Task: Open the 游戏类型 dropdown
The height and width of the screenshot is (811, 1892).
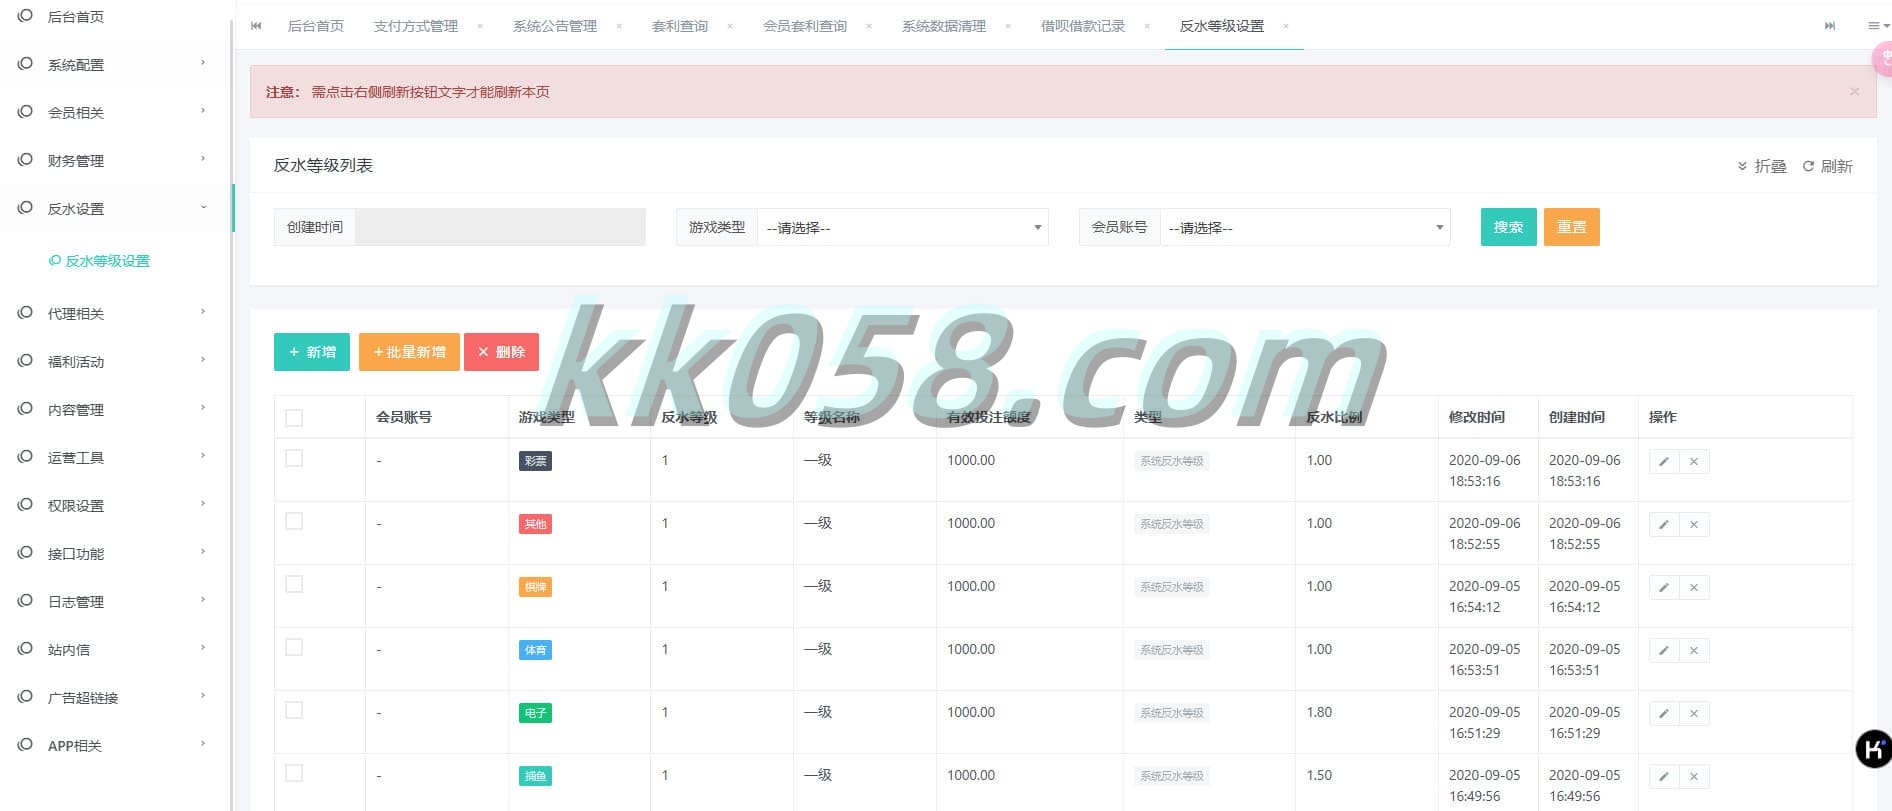Action: pos(903,228)
